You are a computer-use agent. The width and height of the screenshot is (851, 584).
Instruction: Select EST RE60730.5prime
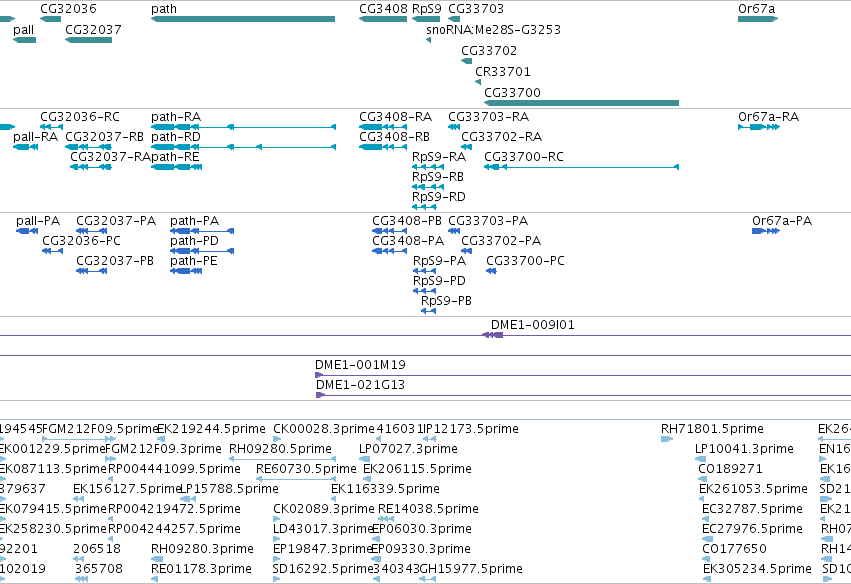coord(306,469)
